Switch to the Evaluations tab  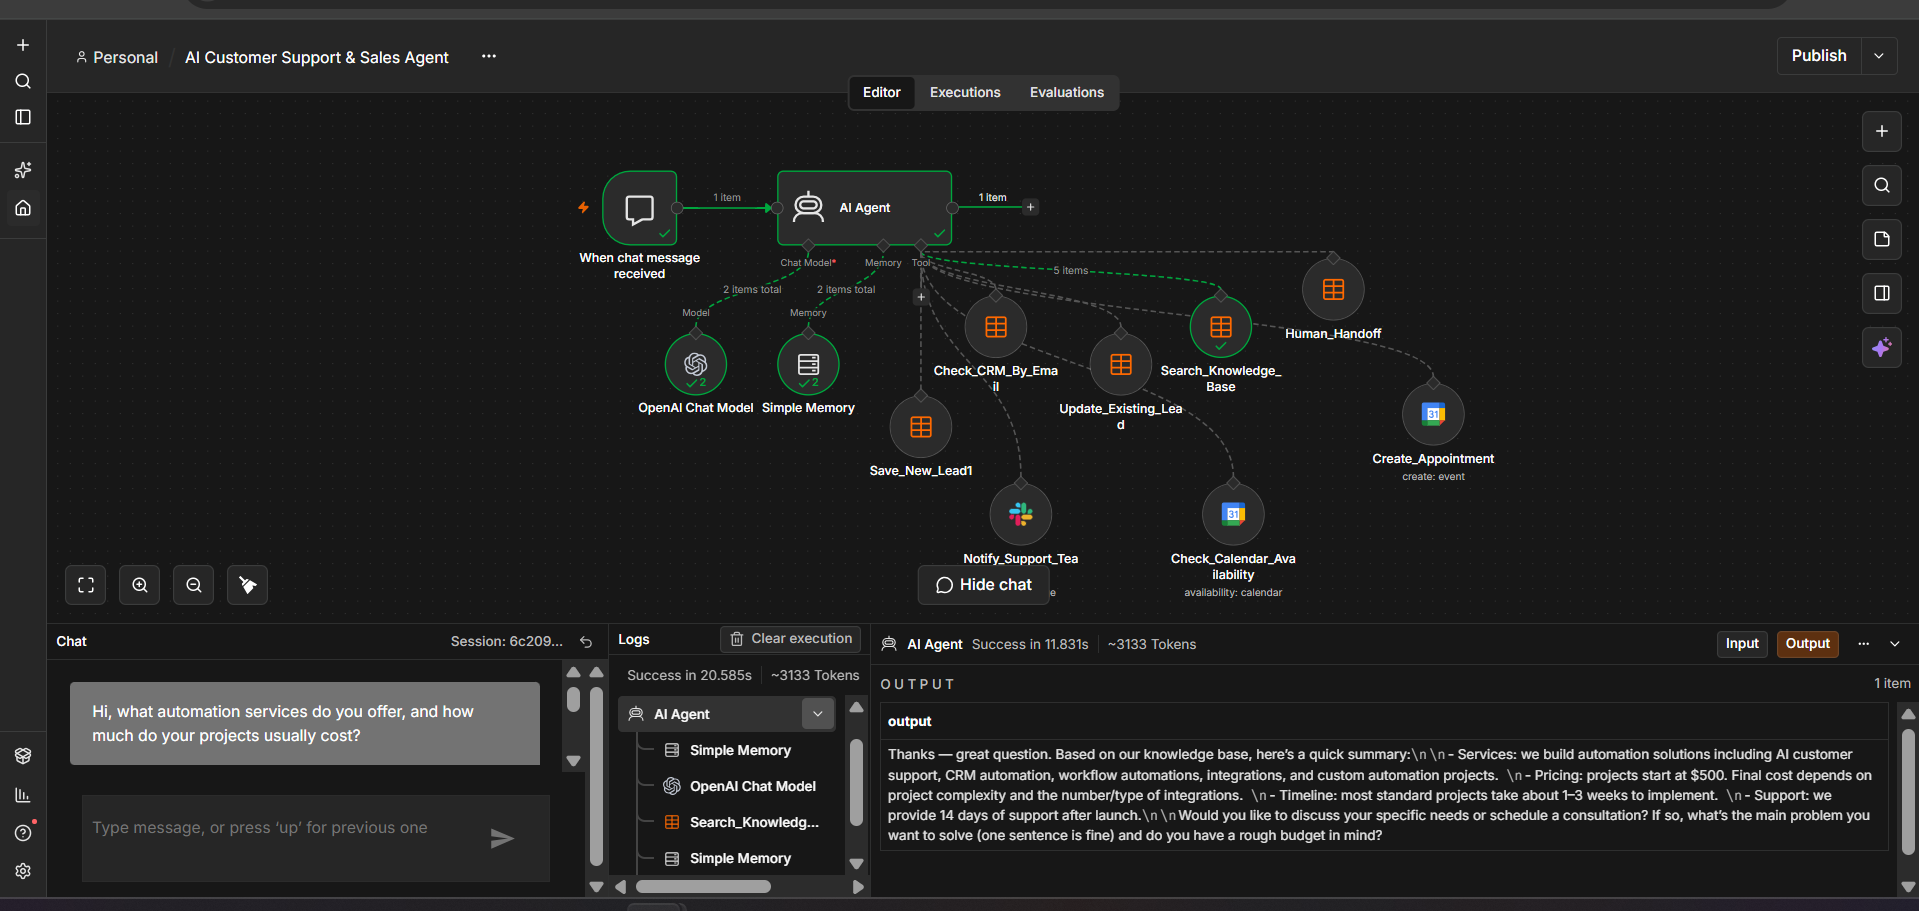click(1067, 92)
